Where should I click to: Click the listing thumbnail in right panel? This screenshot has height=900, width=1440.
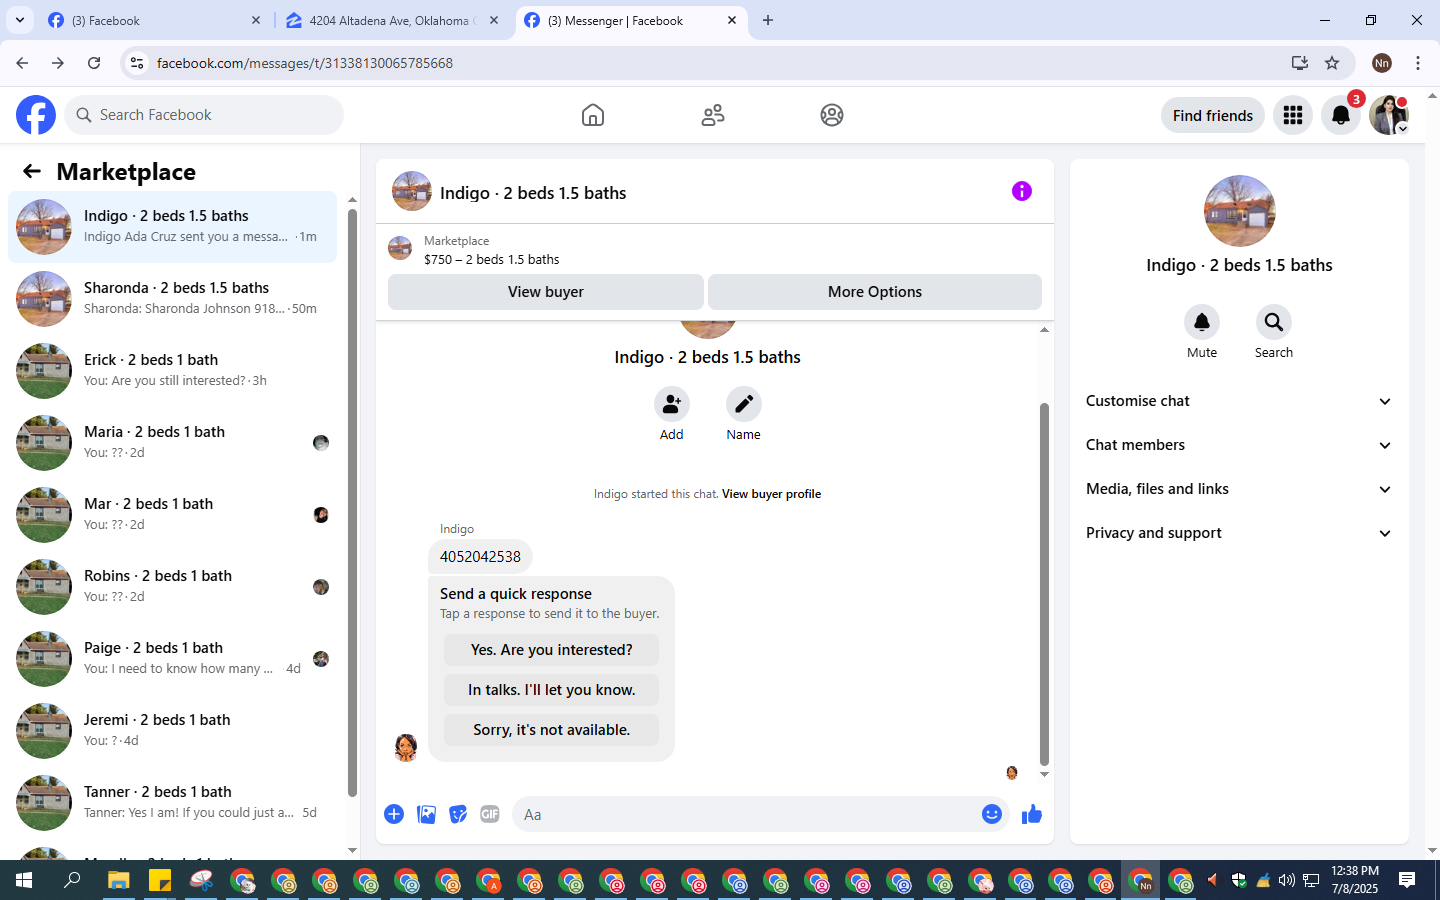click(1240, 211)
